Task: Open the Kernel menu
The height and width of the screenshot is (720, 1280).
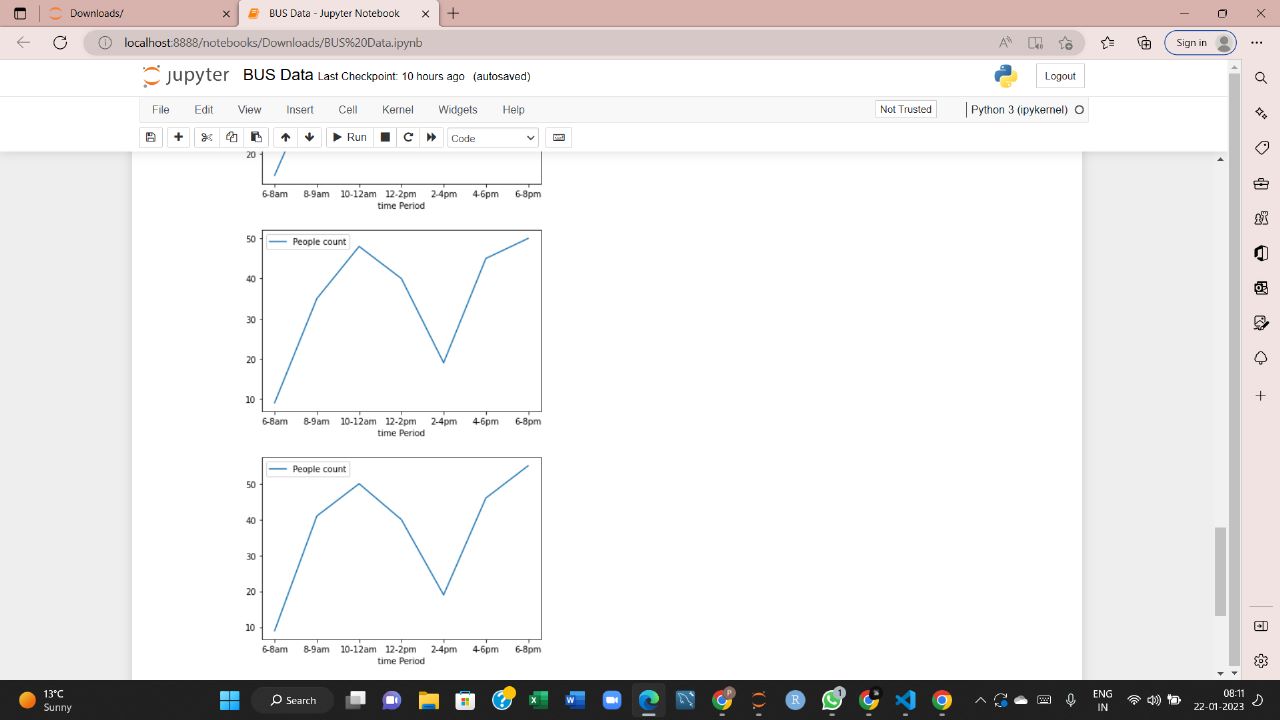Action: (398, 110)
